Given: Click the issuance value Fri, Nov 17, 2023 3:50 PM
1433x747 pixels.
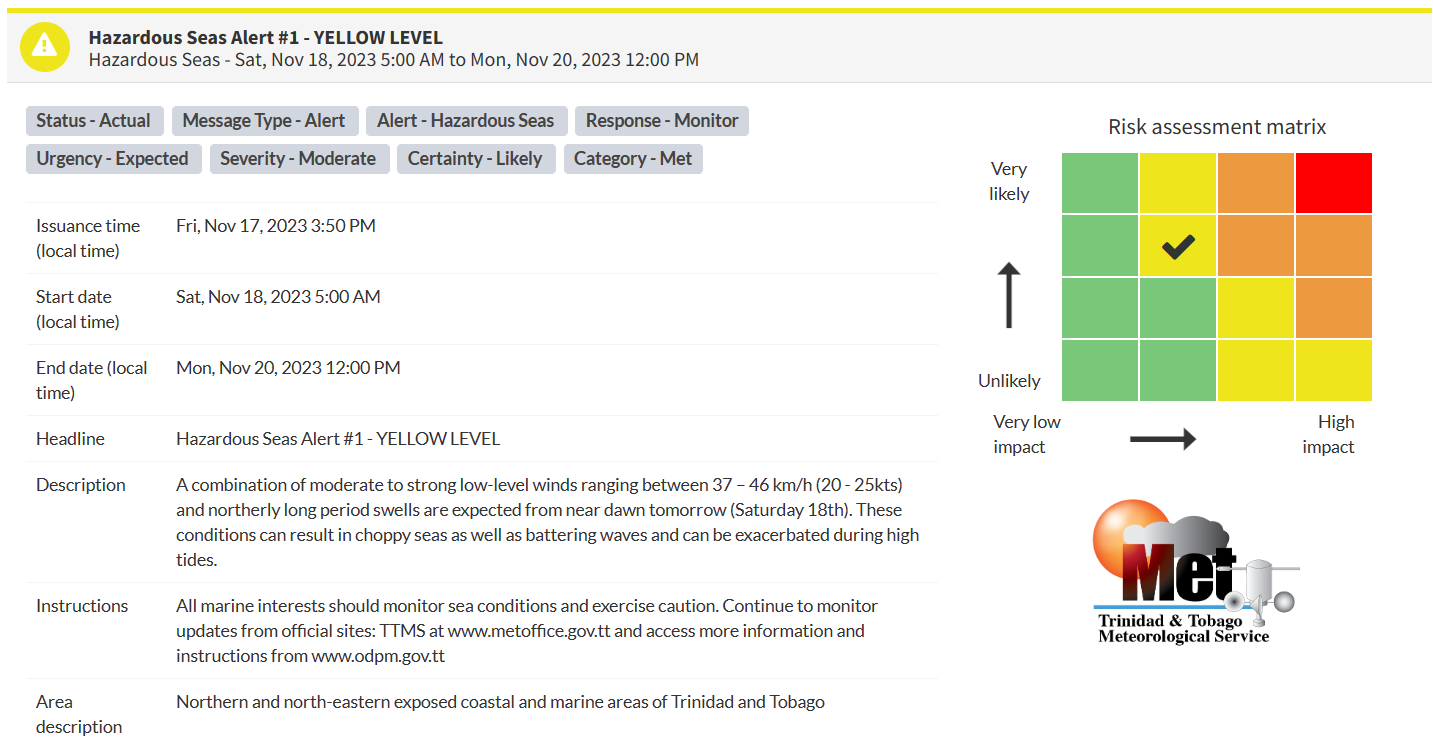Looking at the screenshot, I should pyautogui.click(x=276, y=226).
